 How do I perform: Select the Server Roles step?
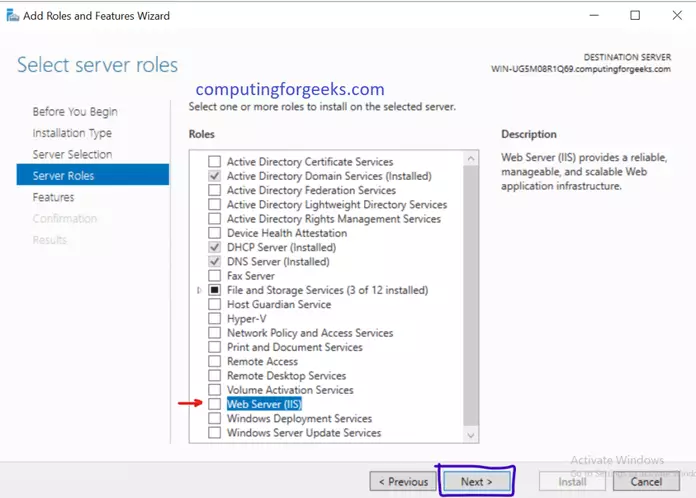point(93,175)
